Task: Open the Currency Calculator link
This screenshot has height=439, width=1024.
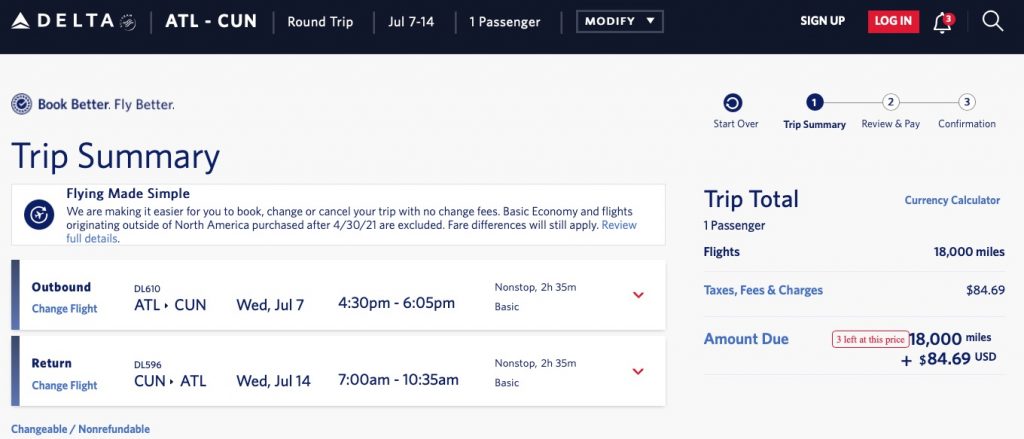Action: pyautogui.click(x=952, y=200)
